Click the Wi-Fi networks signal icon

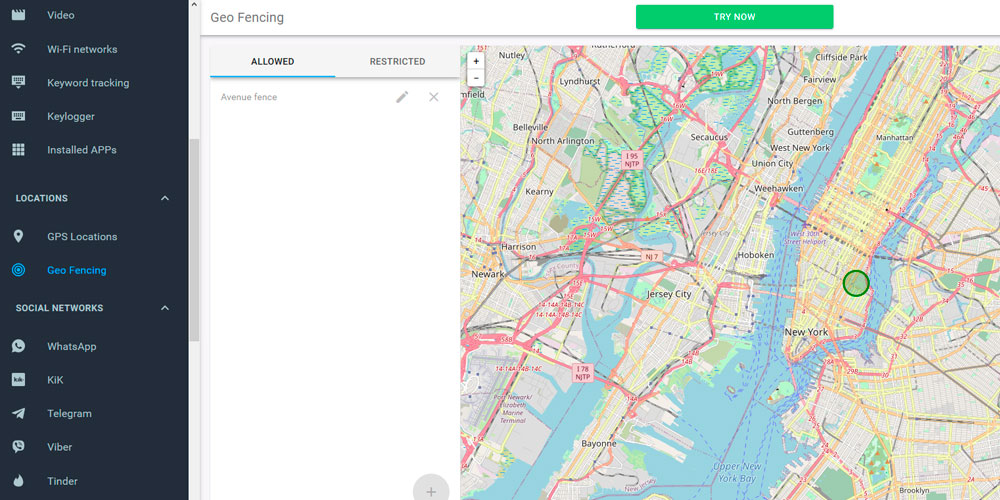18,49
